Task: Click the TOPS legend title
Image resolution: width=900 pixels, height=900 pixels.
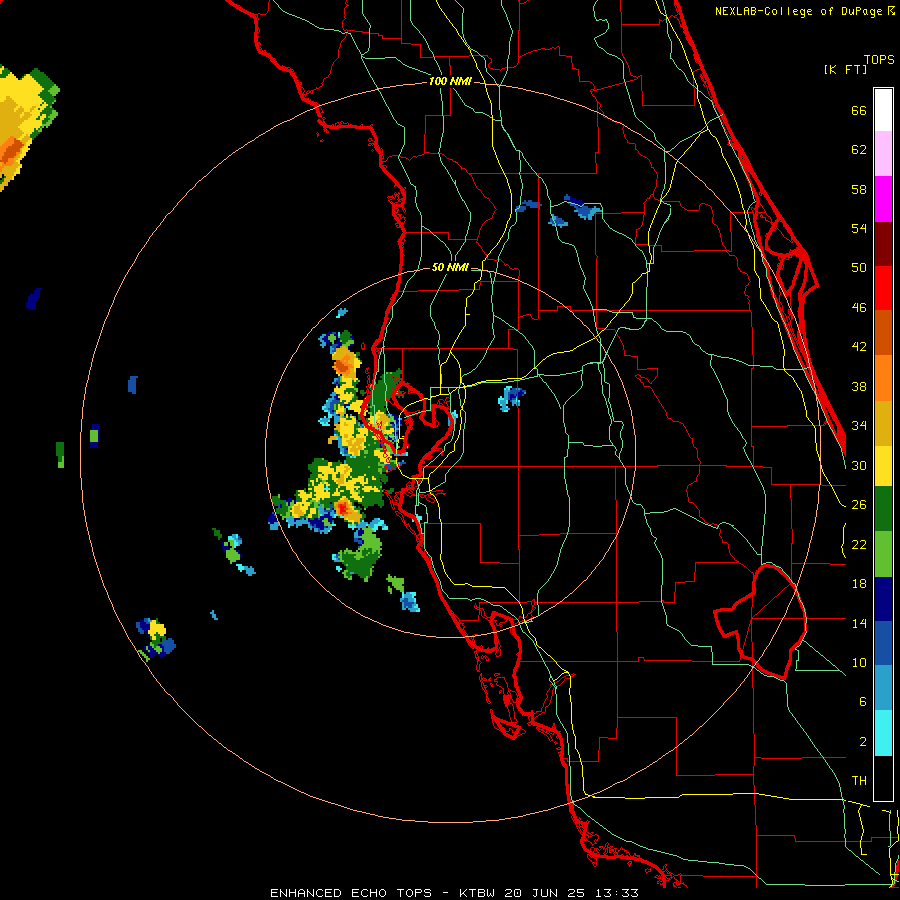Action: point(879,60)
